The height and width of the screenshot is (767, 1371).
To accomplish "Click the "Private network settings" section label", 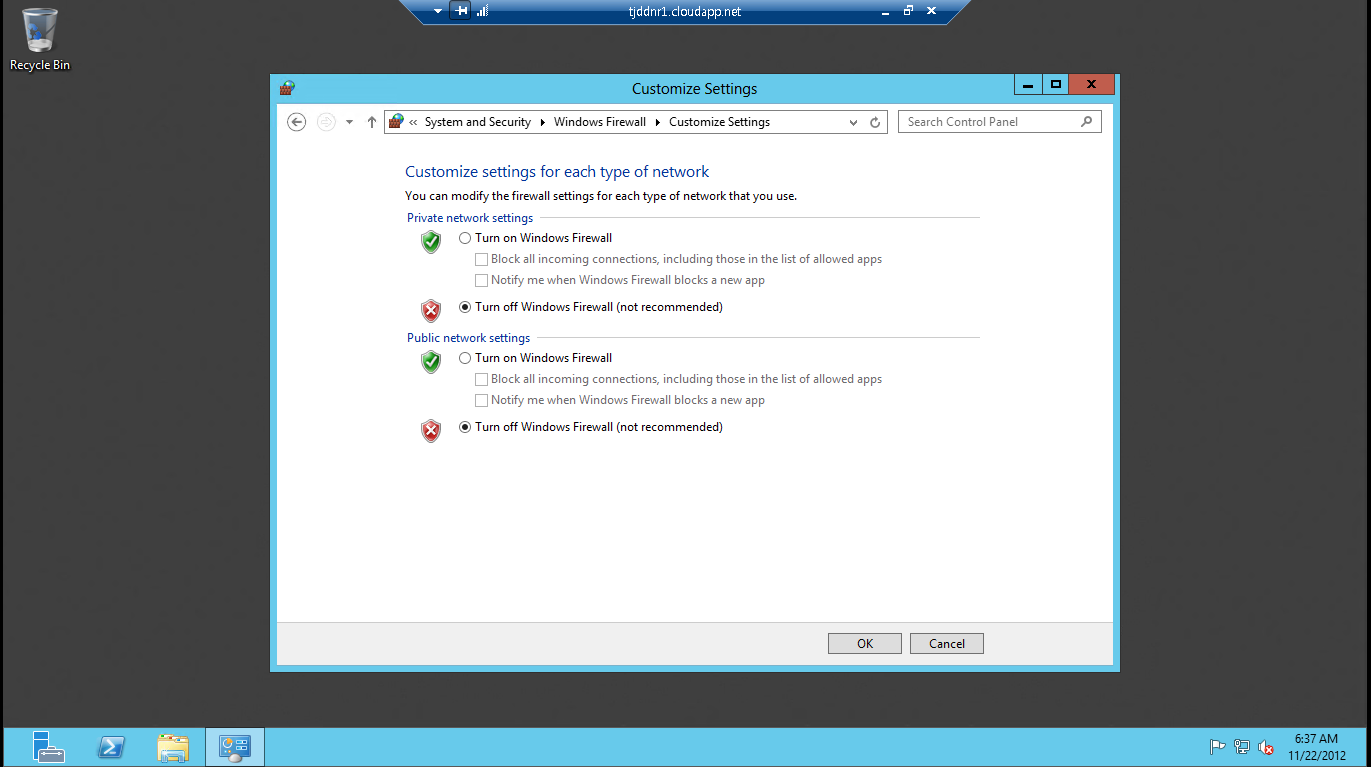I will point(470,218).
